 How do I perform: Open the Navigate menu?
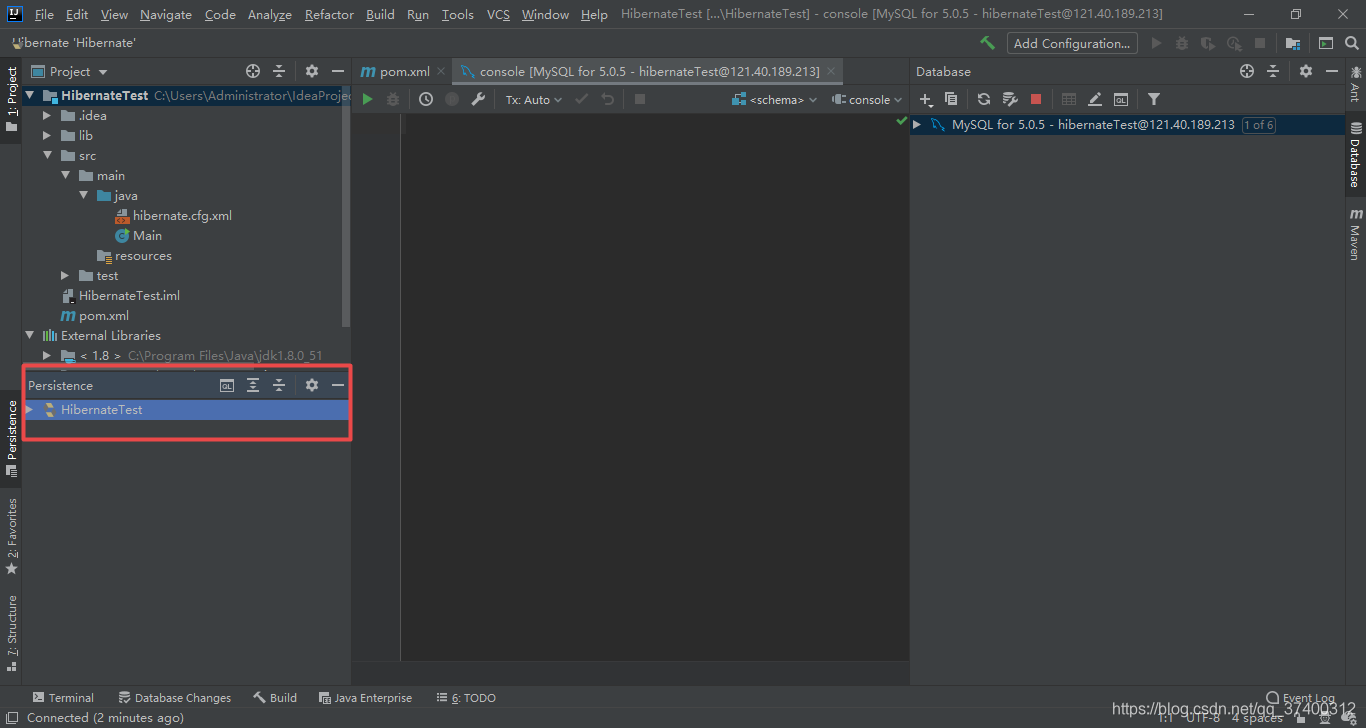pos(166,15)
